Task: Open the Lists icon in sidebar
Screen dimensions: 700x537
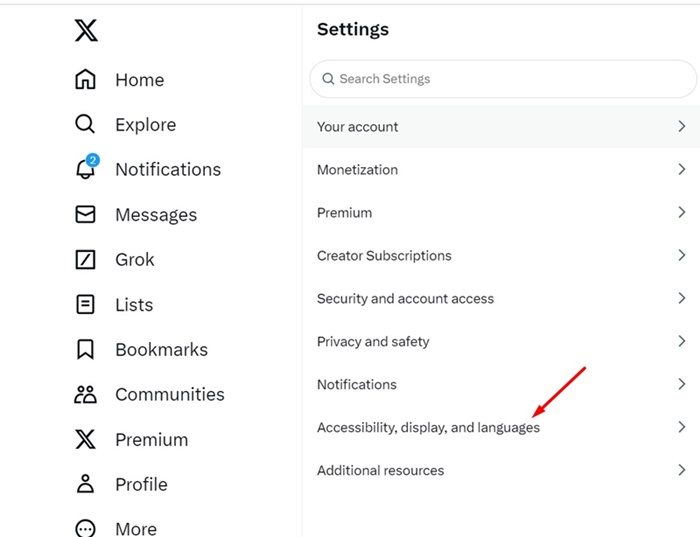Action: click(85, 304)
